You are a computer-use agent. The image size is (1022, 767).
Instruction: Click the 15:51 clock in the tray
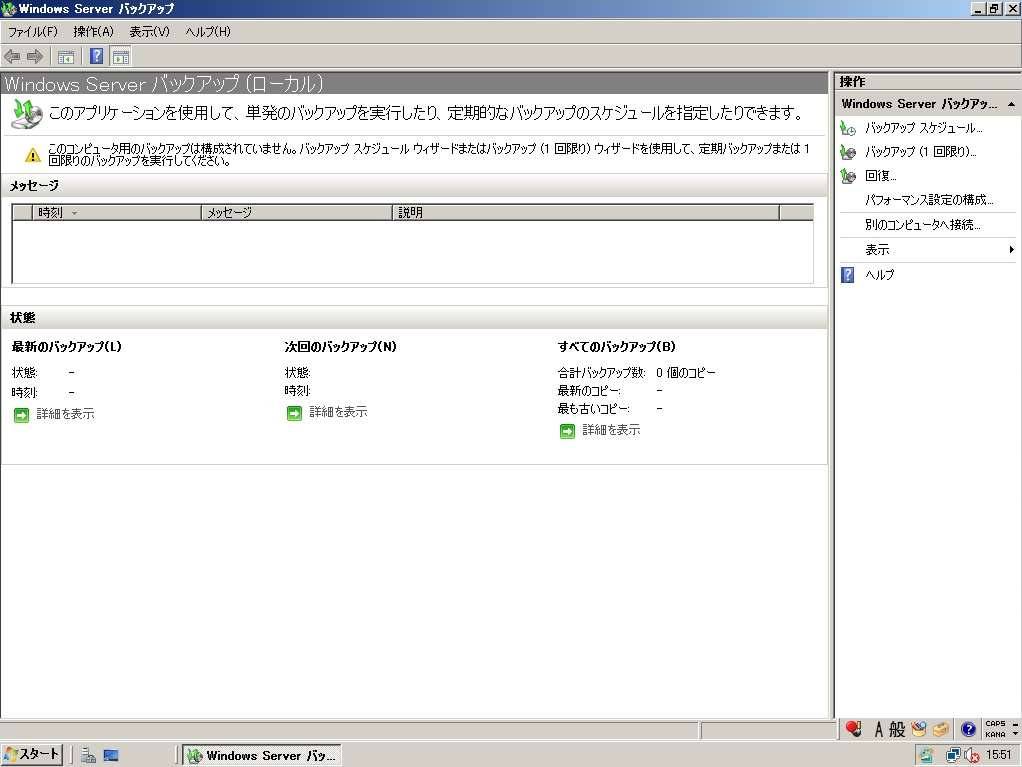(x=999, y=755)
